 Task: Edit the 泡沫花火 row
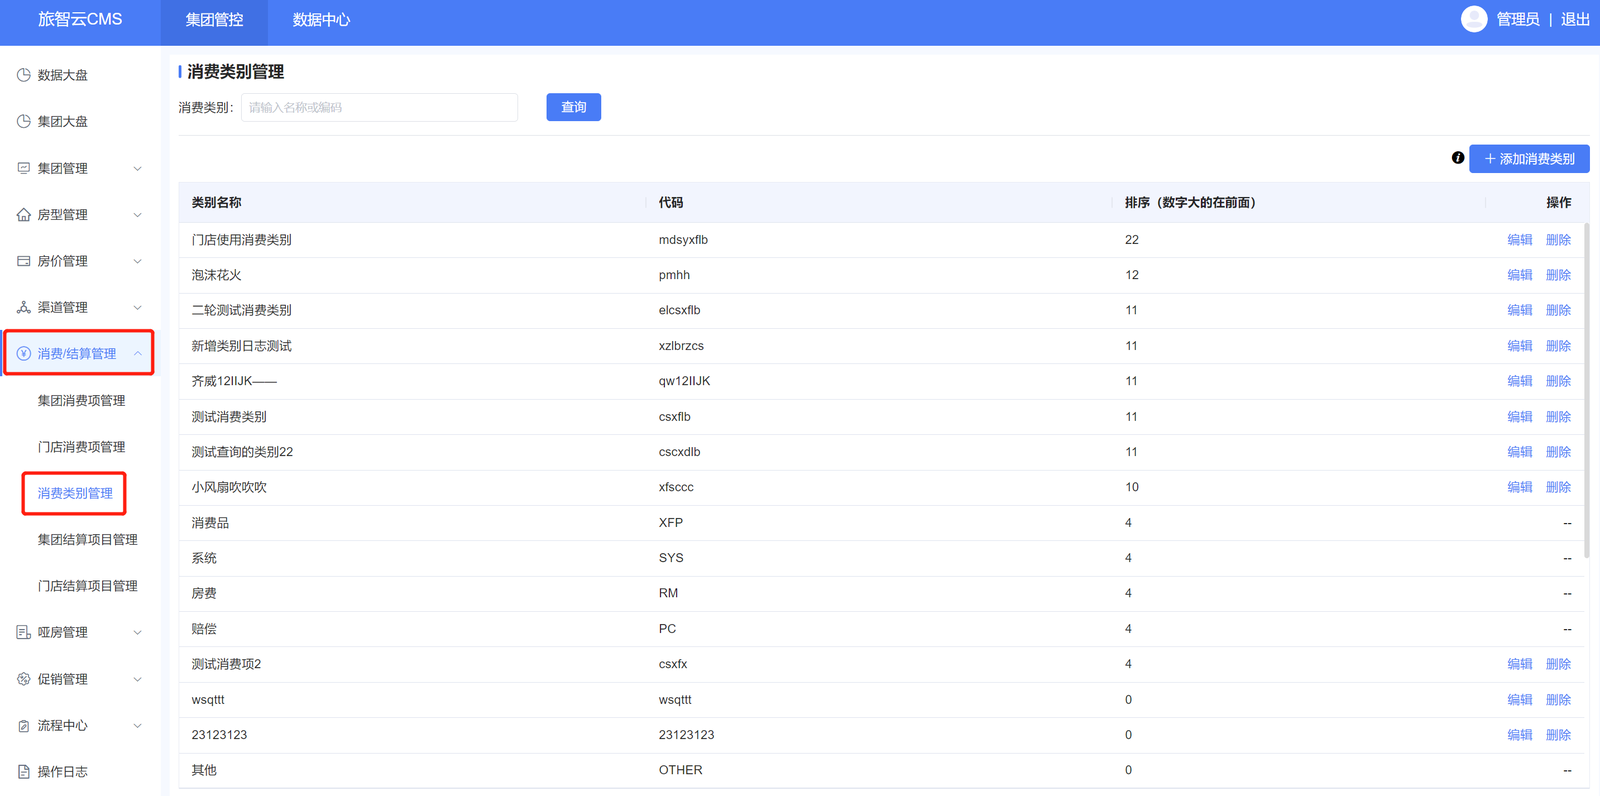click(1520, 275)
